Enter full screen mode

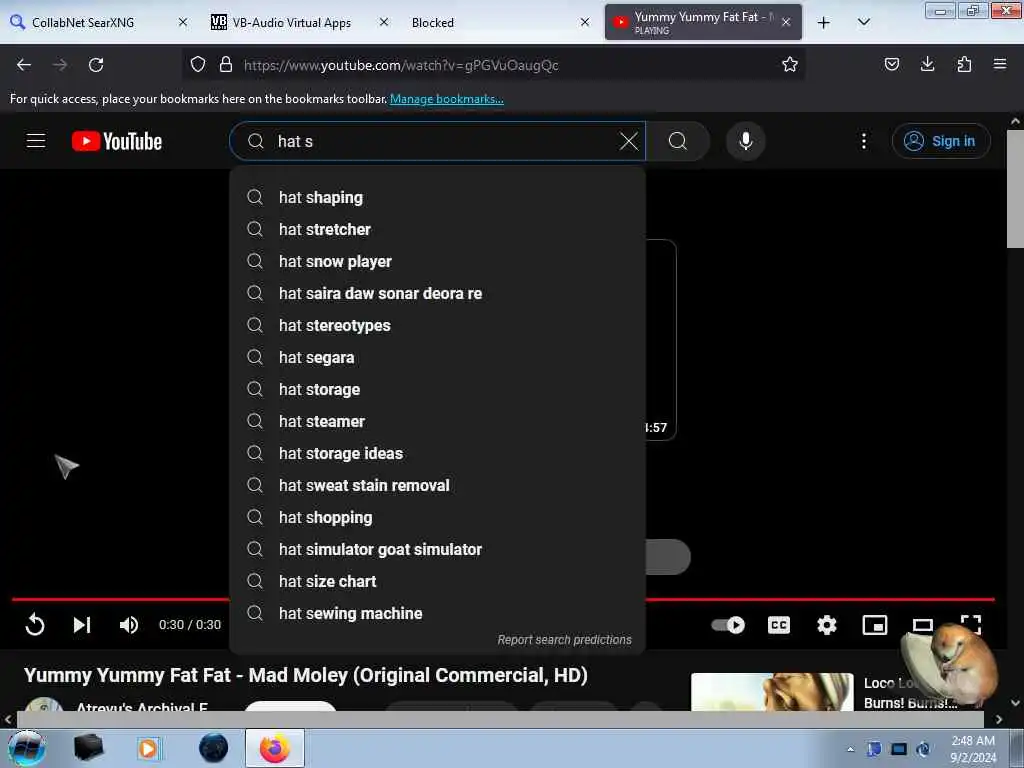tap(970, 624)
